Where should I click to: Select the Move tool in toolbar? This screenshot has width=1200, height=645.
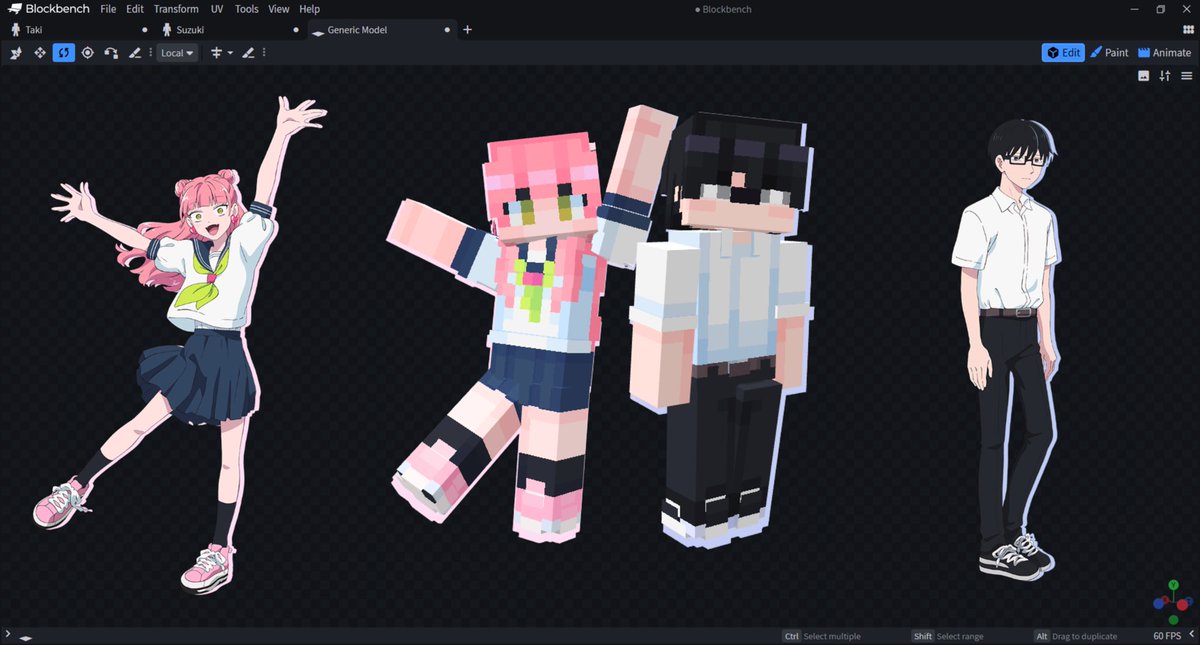(x=40, y=53)
